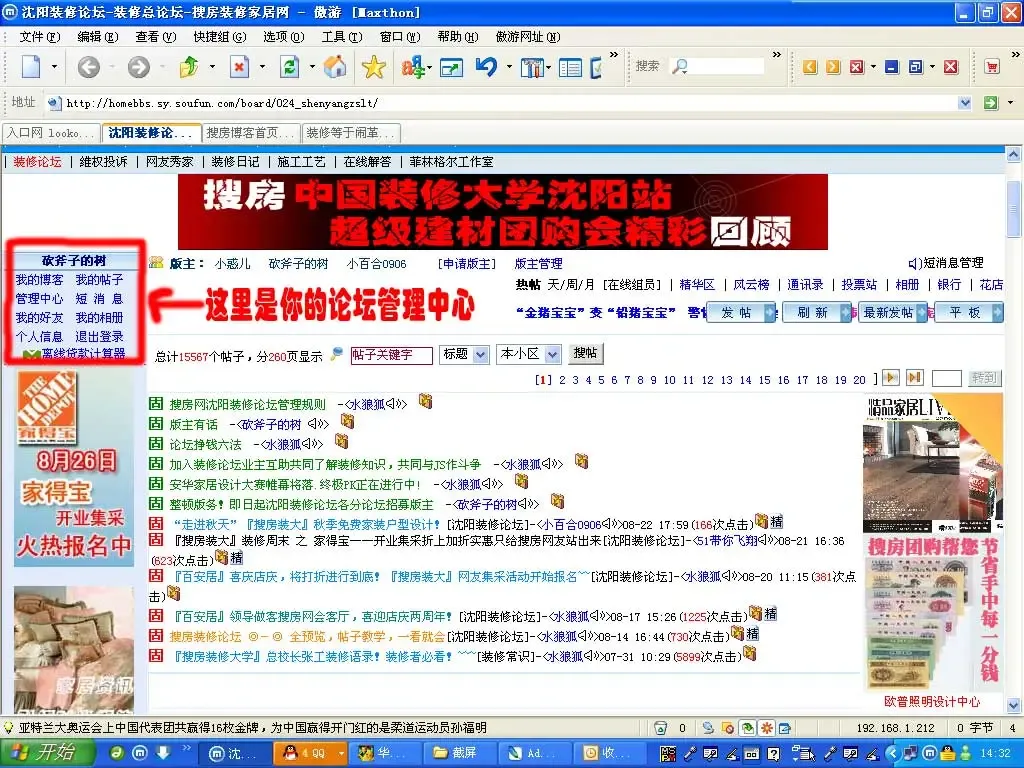Screen dimensions: 1024x768
Task: Refresh the page with green arrows icon
Action: (x=289, y=67)
